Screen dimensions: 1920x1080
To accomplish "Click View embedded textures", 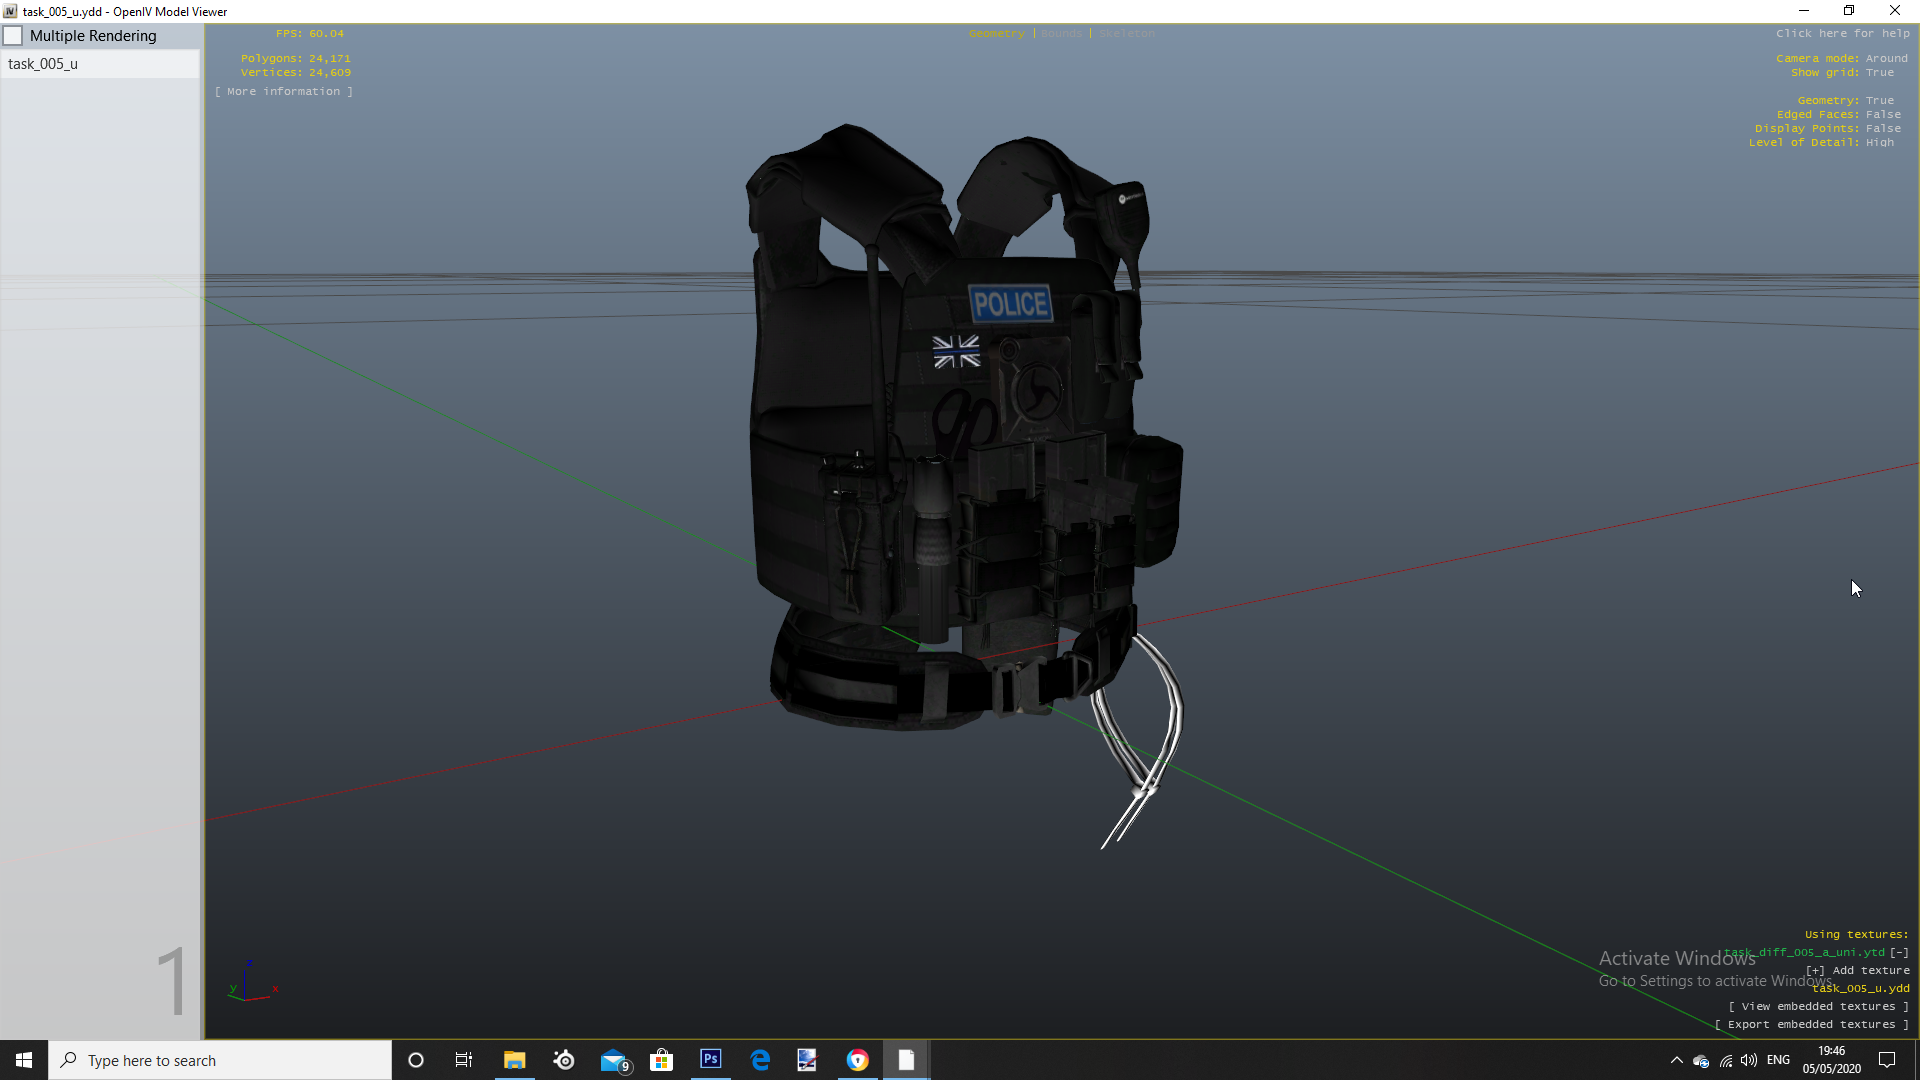I will tap(1818, 1007).
